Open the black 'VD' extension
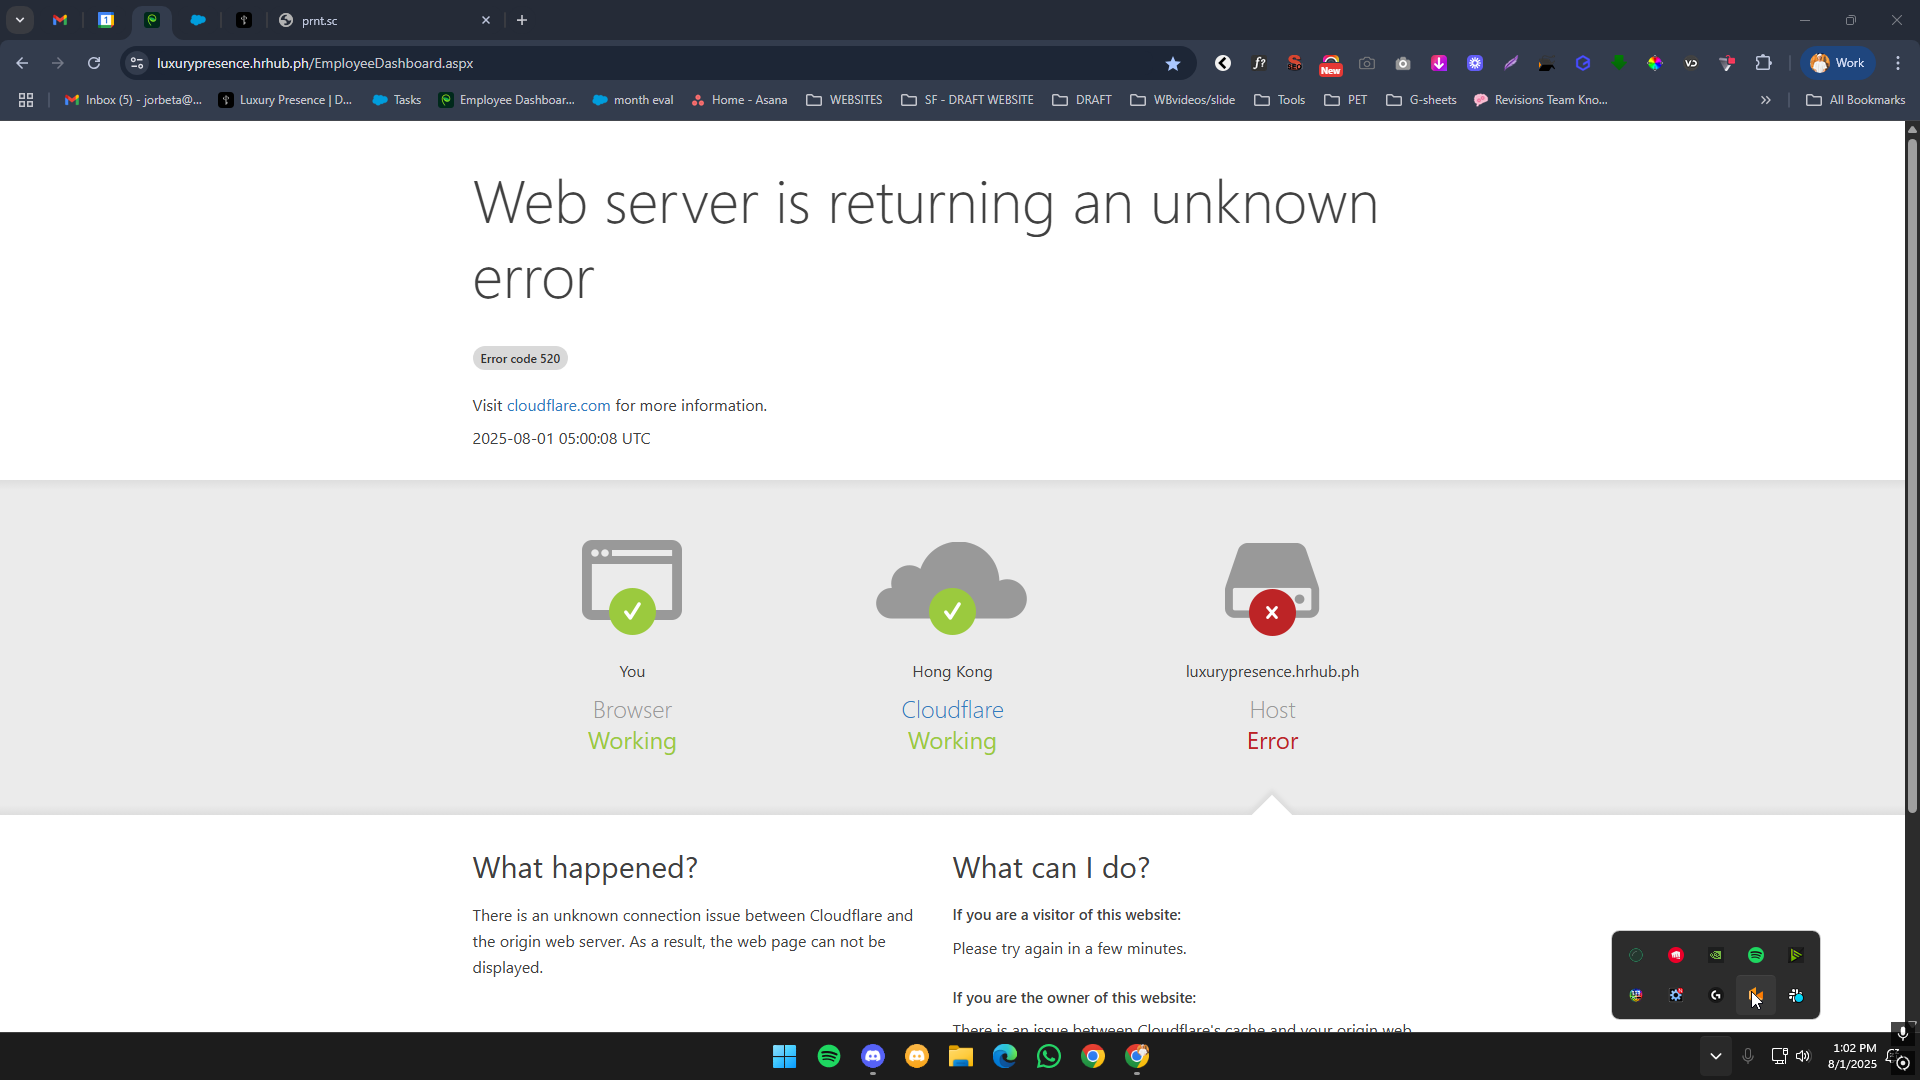The image size is (1920, 1080). coord(1691,63)
